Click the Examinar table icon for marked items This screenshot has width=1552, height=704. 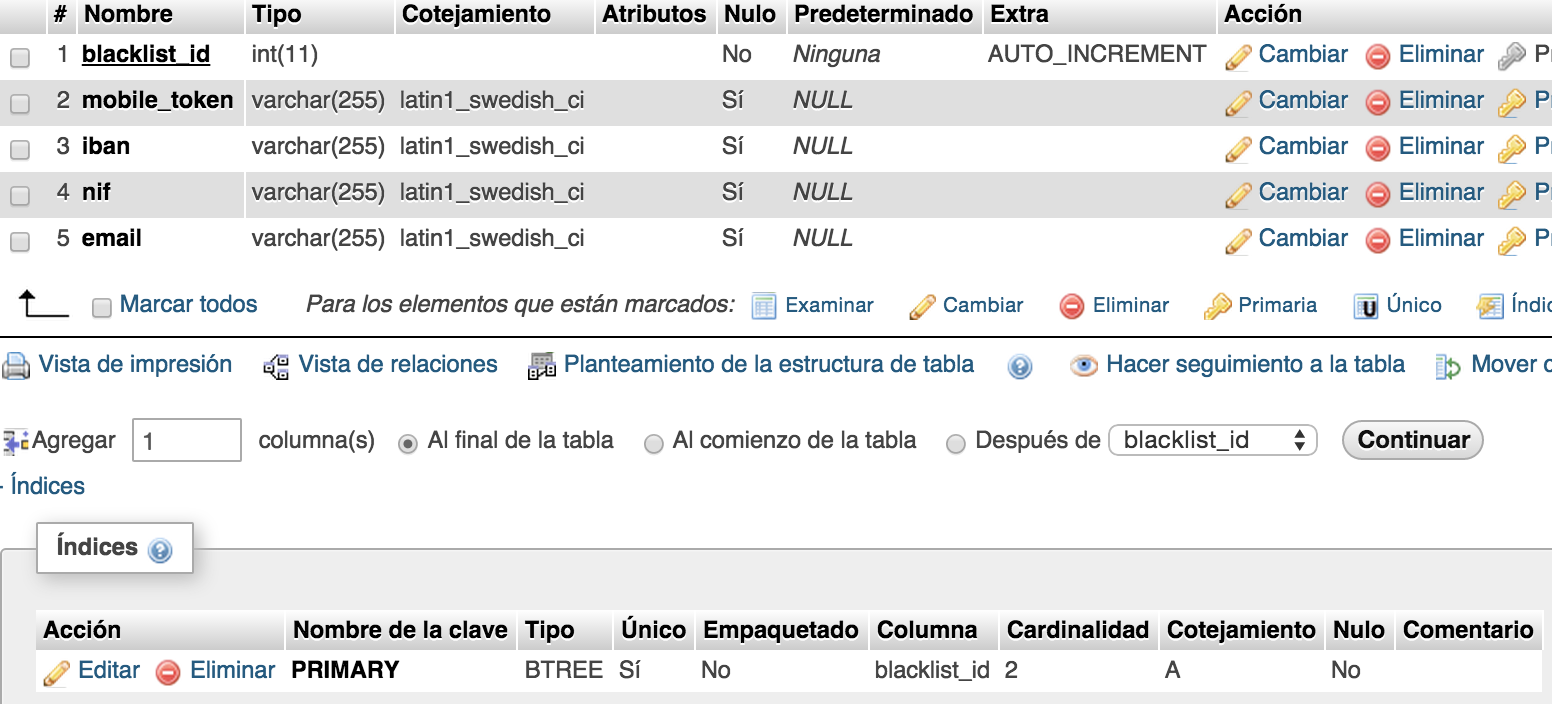coord(764,306)
